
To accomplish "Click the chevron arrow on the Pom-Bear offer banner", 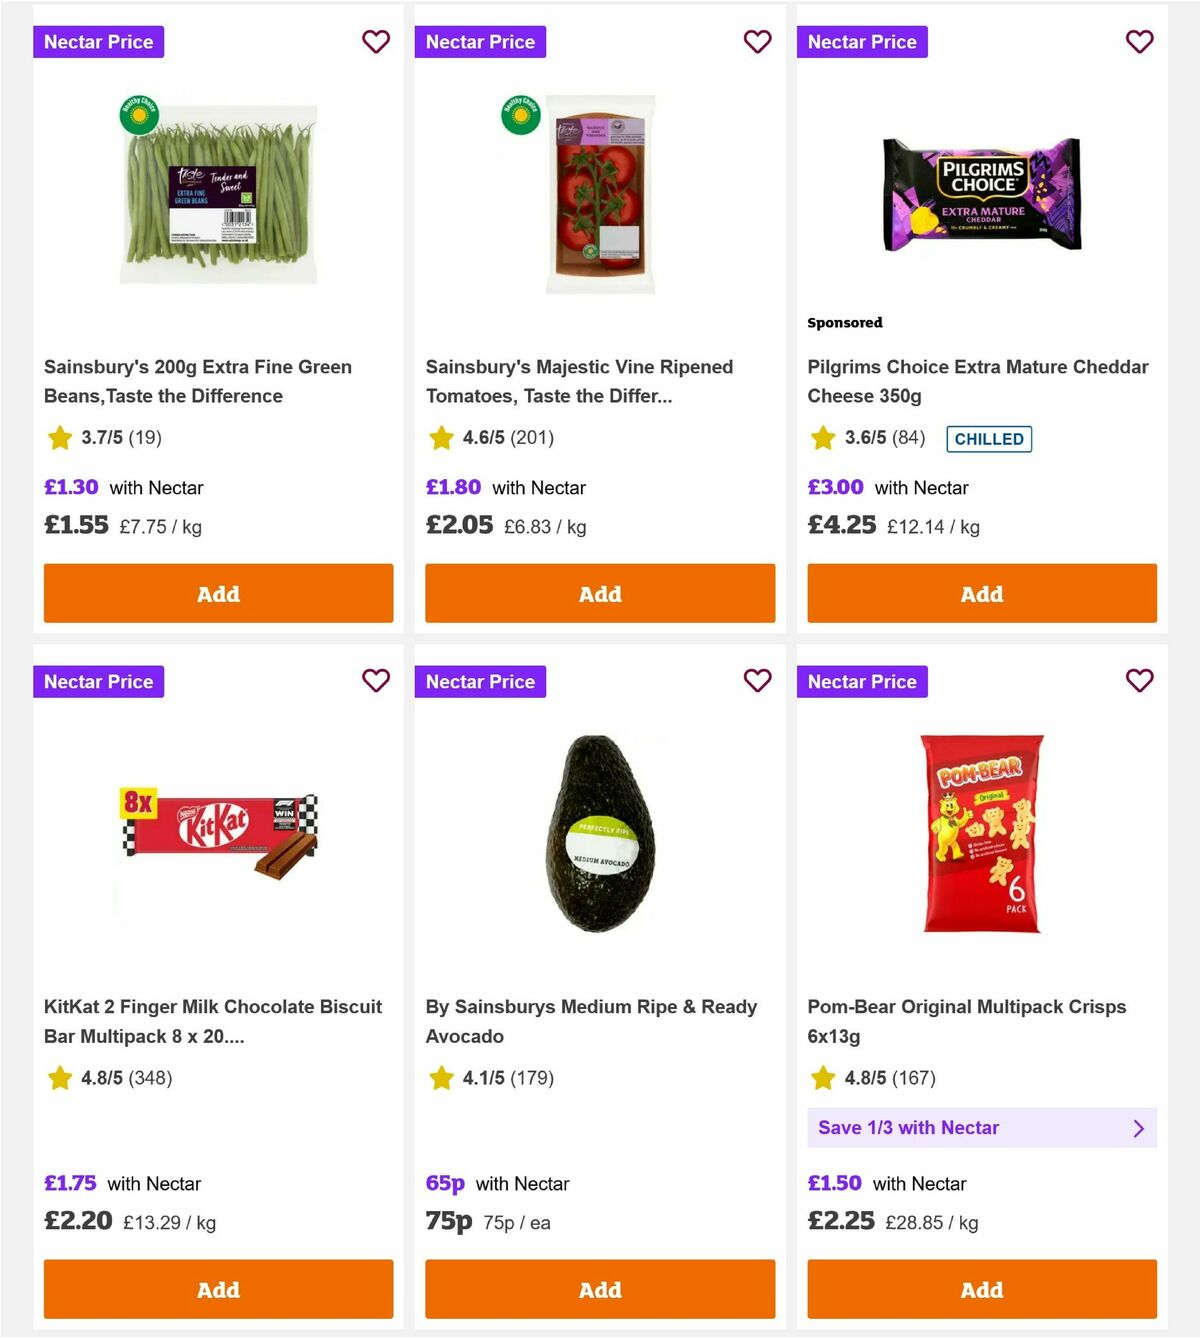I will pos(1138,1127).
